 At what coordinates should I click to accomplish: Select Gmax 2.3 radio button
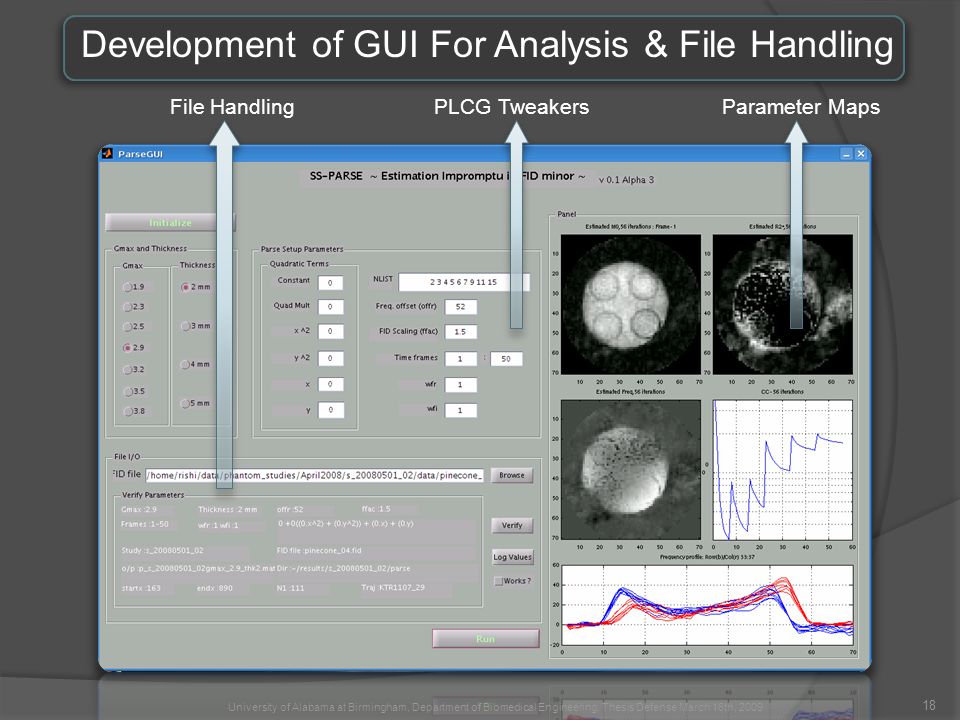click(128, 307)
